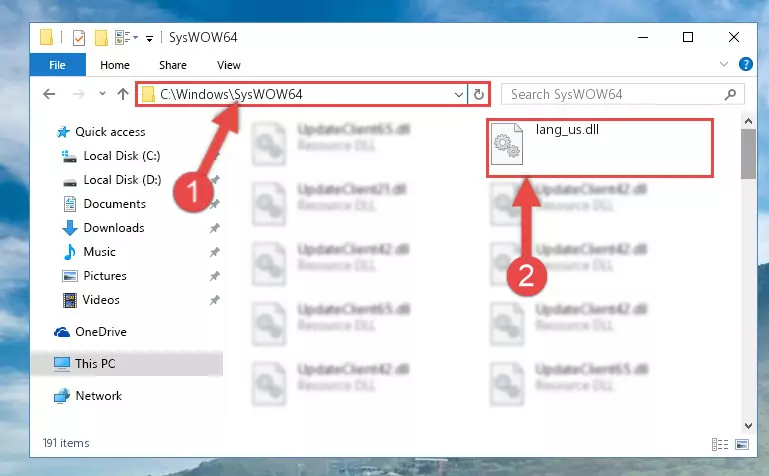
Task: Open the Home ribbon tab
Action: coord(115,65)
